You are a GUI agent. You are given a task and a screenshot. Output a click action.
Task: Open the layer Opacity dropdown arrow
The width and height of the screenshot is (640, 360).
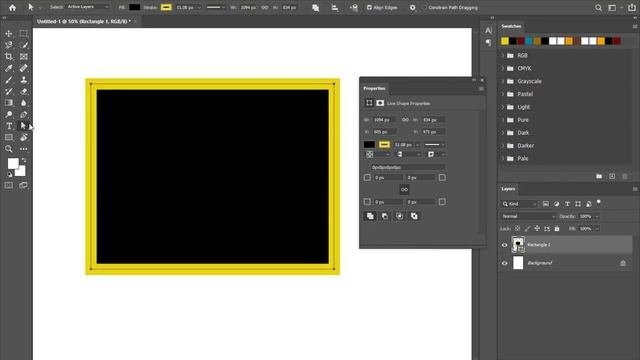pos(597,216)
